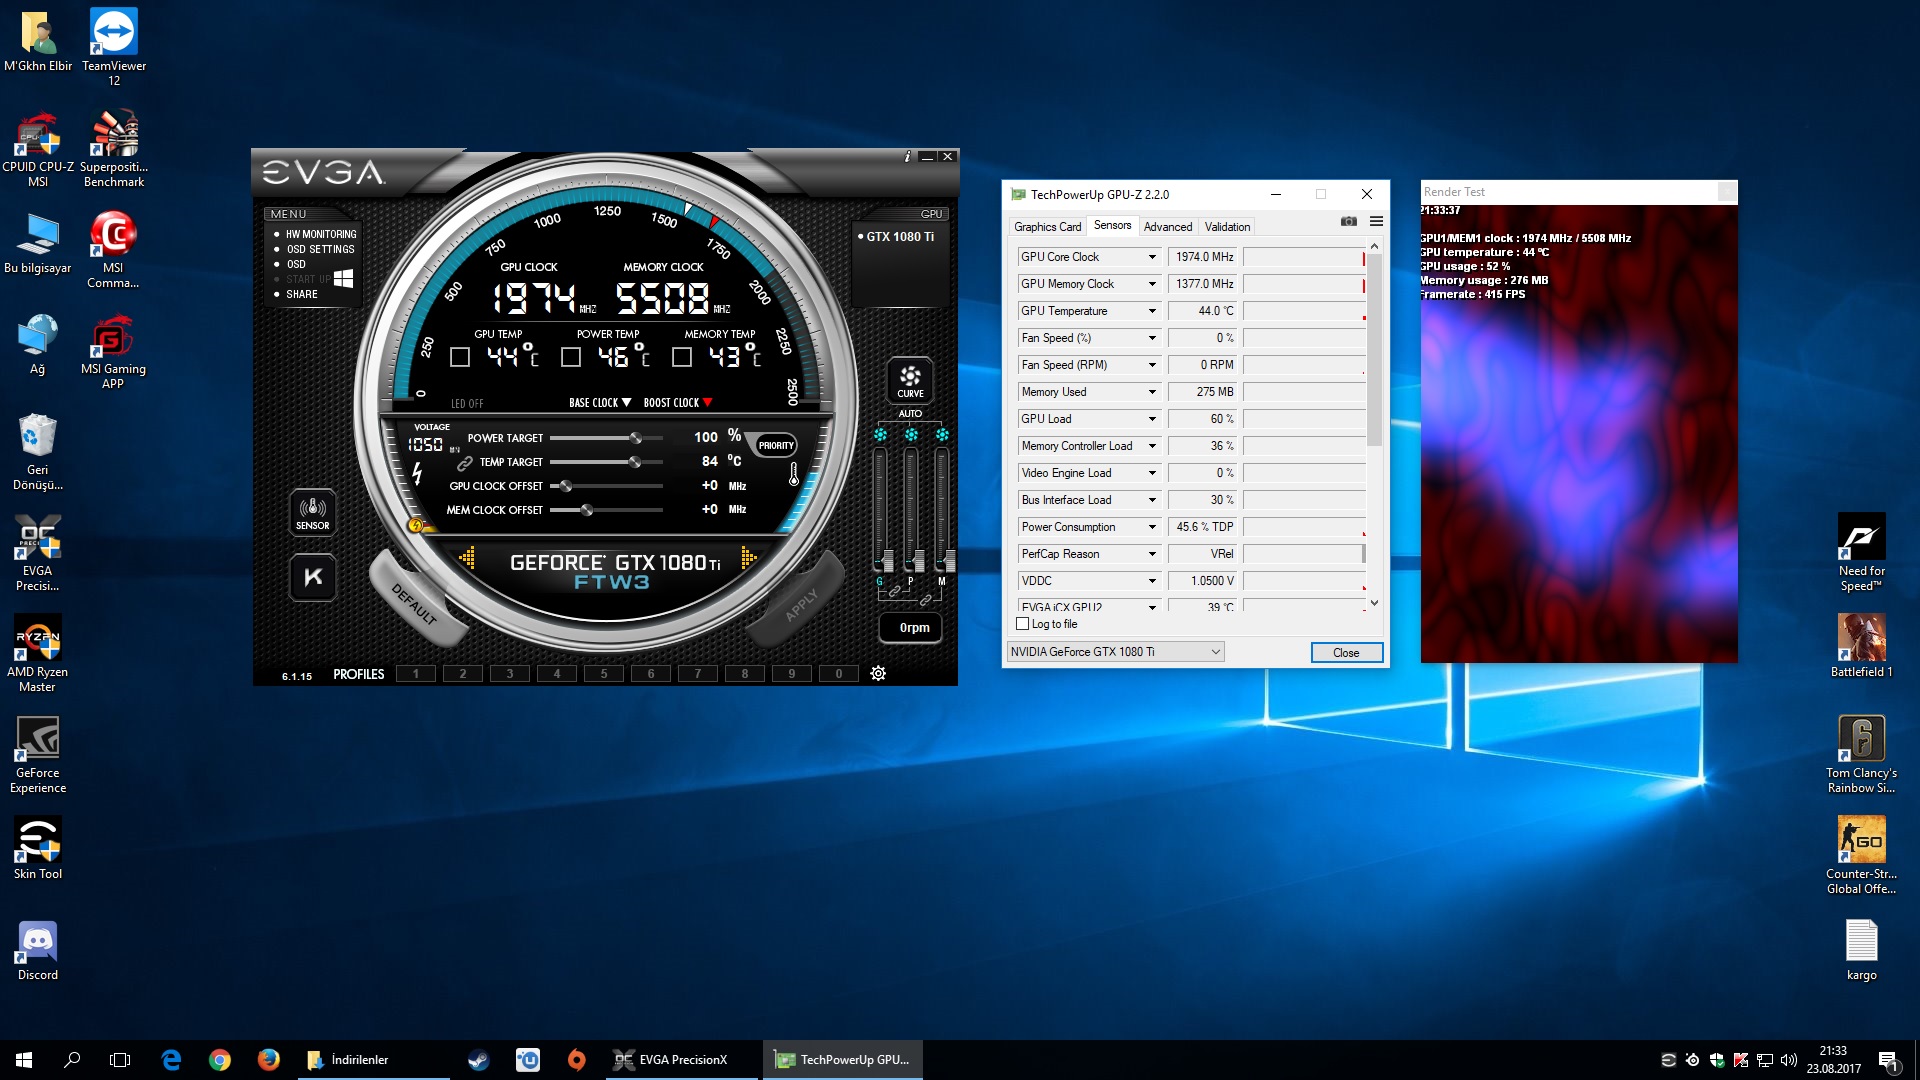Screen dimensions: 1920x1080
Task: Expand the PerfCap Reason sensor dropdown
Action: [1152, 554]
